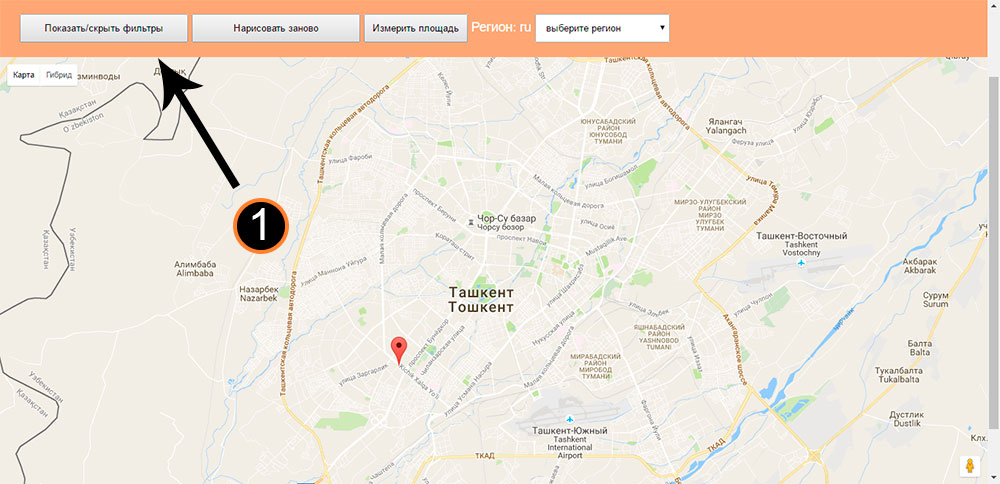Click the red location marker pin
The width and height of the screenshot is (1000, 484).
[399, 351]
